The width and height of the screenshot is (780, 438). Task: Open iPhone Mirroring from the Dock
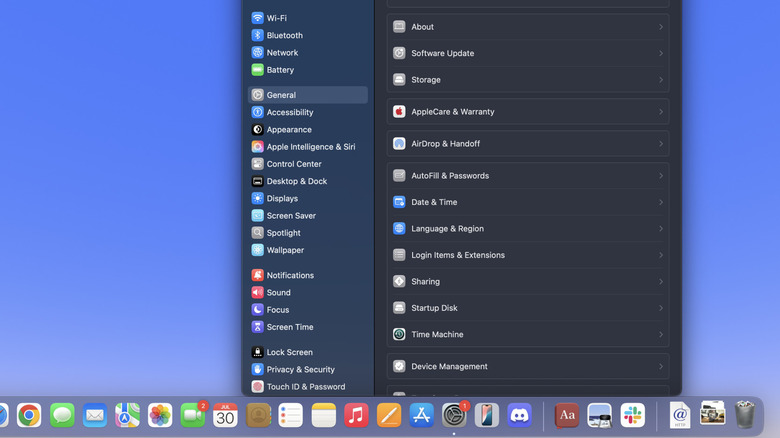point(487,415)
